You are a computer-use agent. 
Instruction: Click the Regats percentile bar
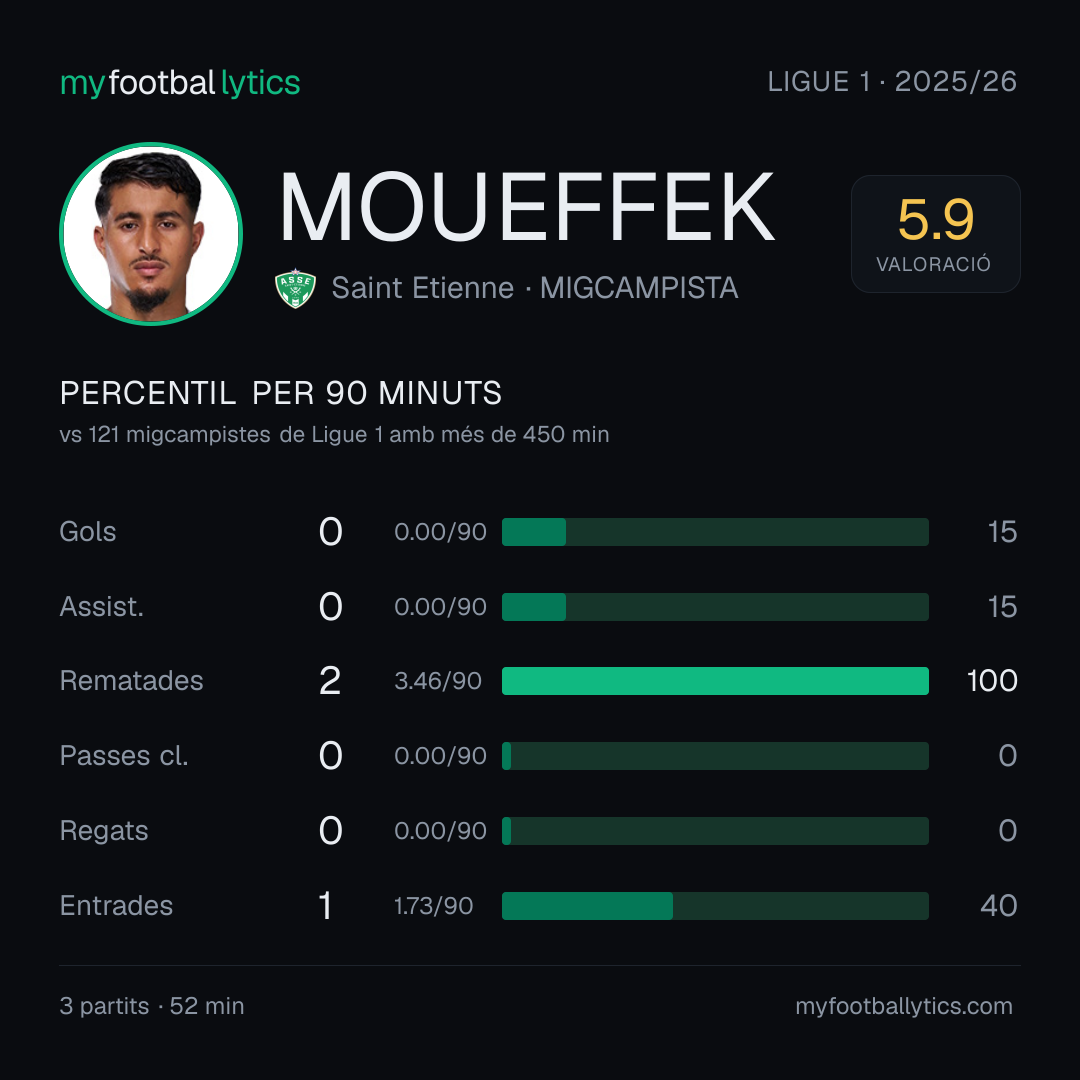point(715,831)
